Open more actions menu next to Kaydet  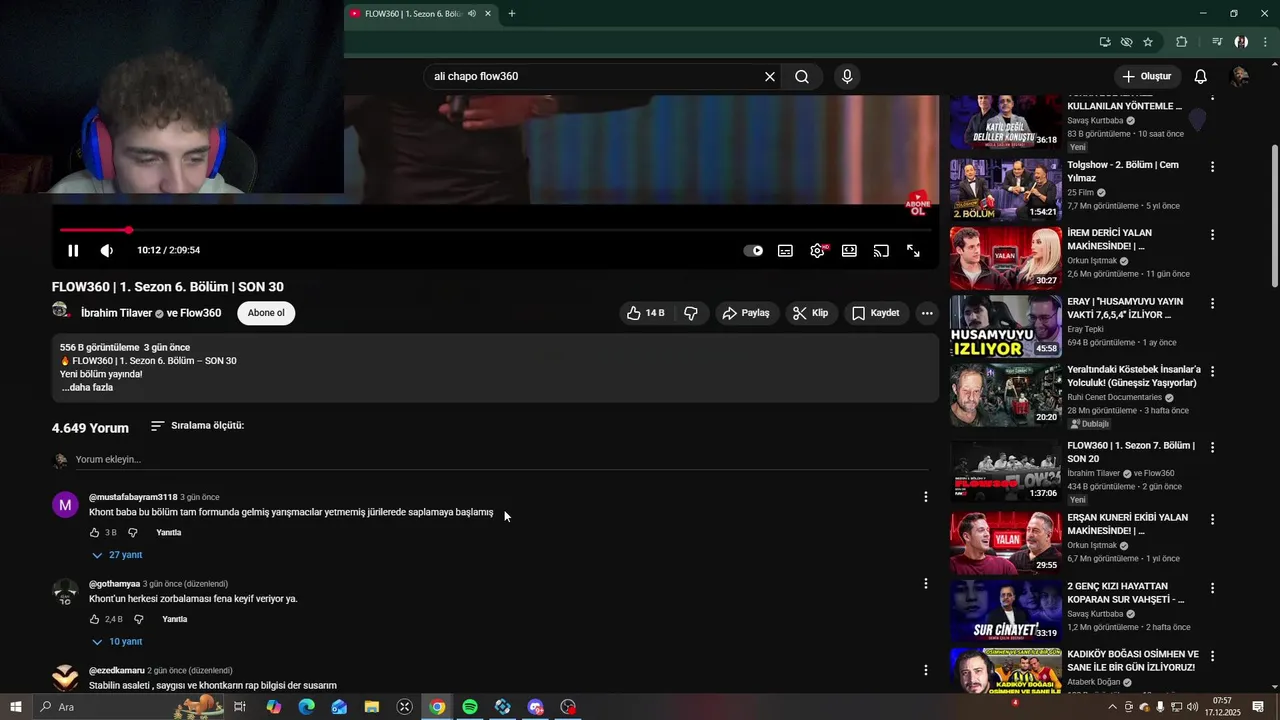[x=927, y=313]
